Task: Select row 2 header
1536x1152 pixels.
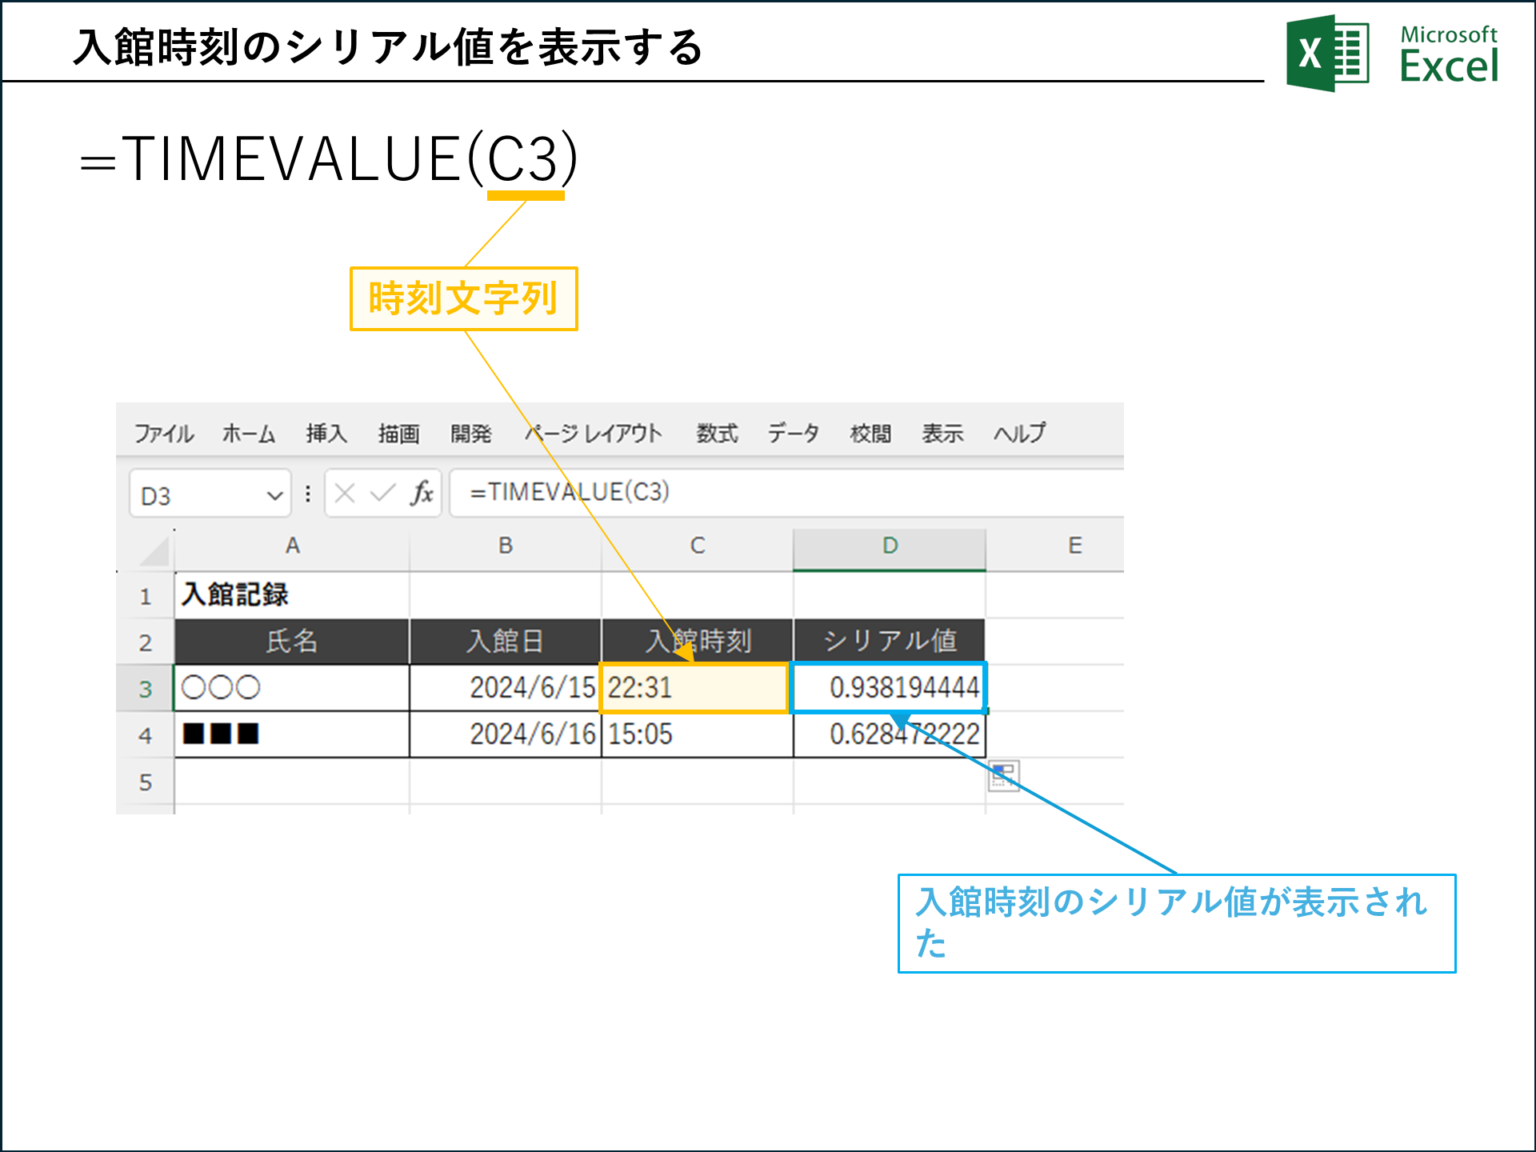Action: pos(145,642)
